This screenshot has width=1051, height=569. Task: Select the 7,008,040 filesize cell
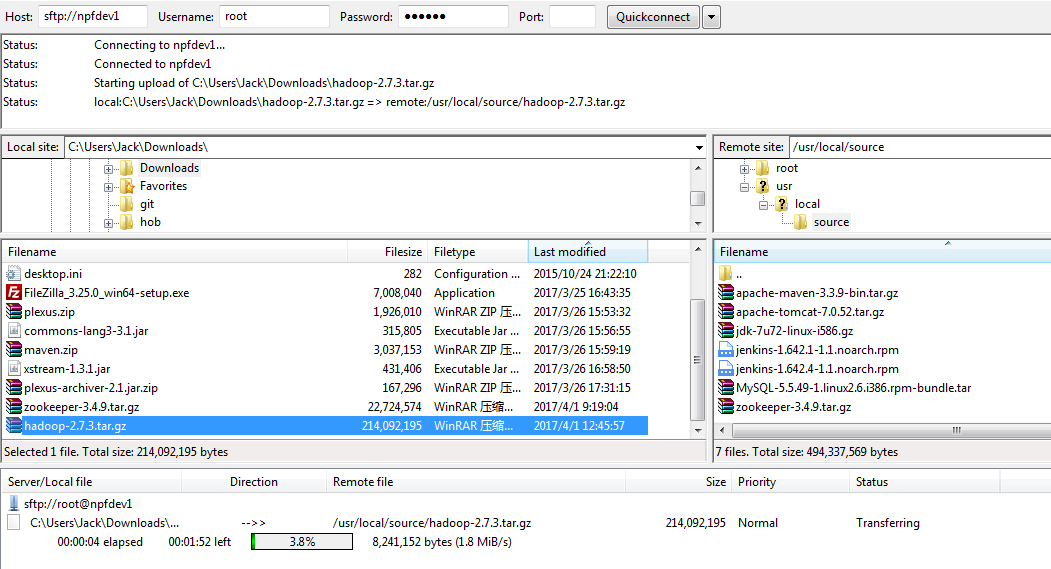tap(397, 293)
